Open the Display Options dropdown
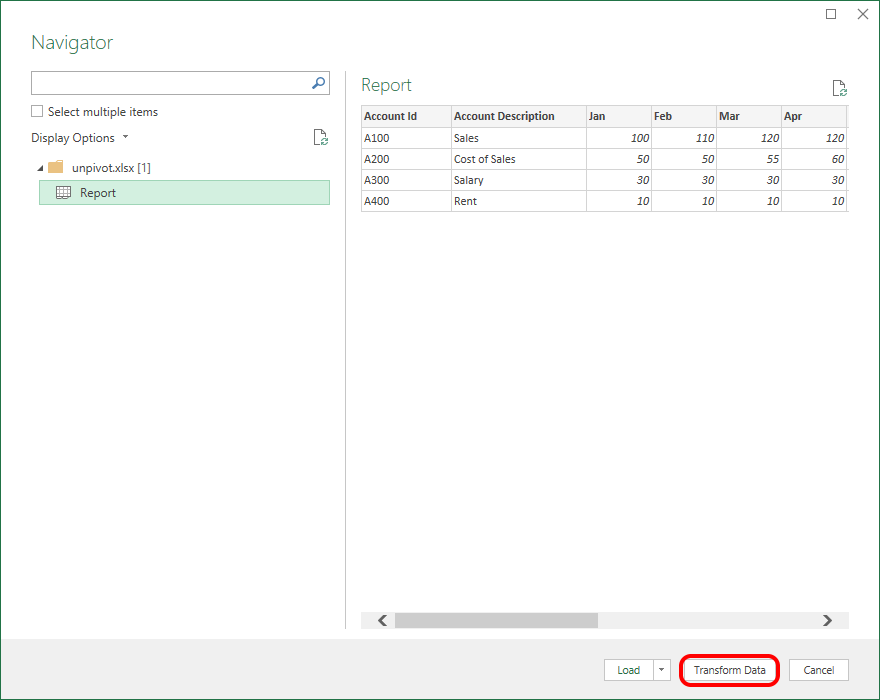 click(80, 138)
